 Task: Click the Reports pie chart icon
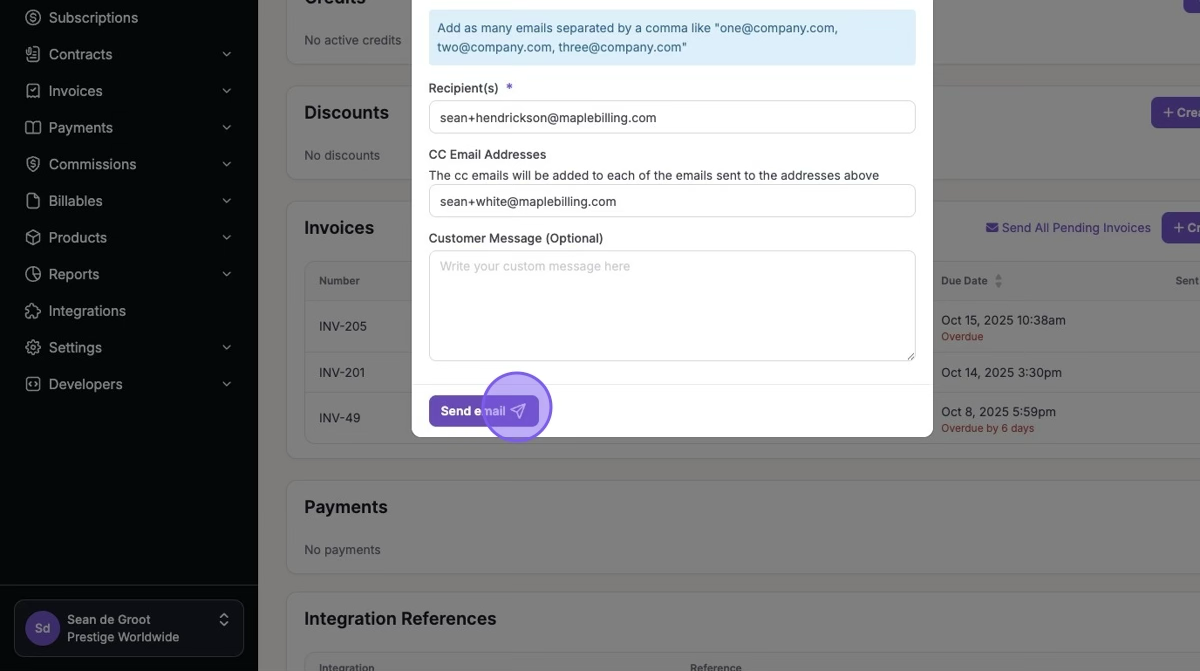click(33, 274)
